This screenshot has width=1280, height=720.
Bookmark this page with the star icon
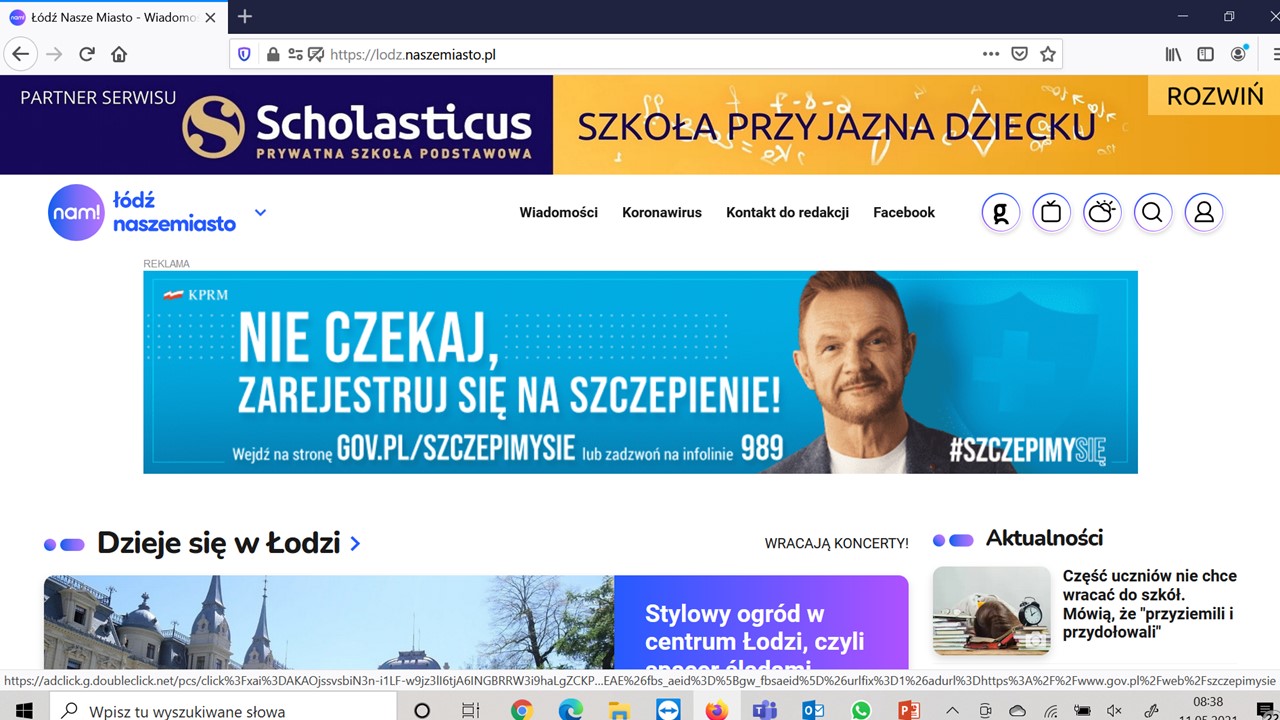tap(1047, 54)
